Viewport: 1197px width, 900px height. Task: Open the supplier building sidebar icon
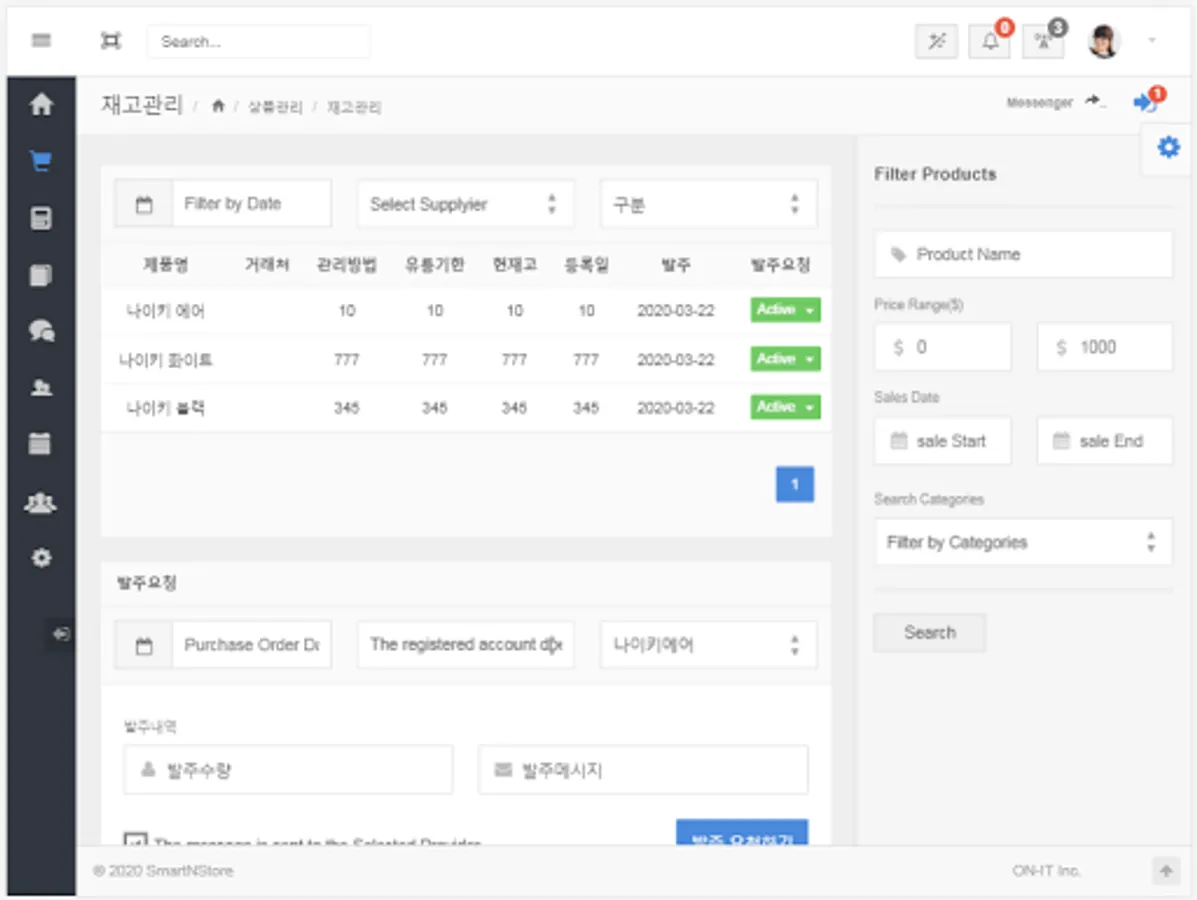point(41,388)
